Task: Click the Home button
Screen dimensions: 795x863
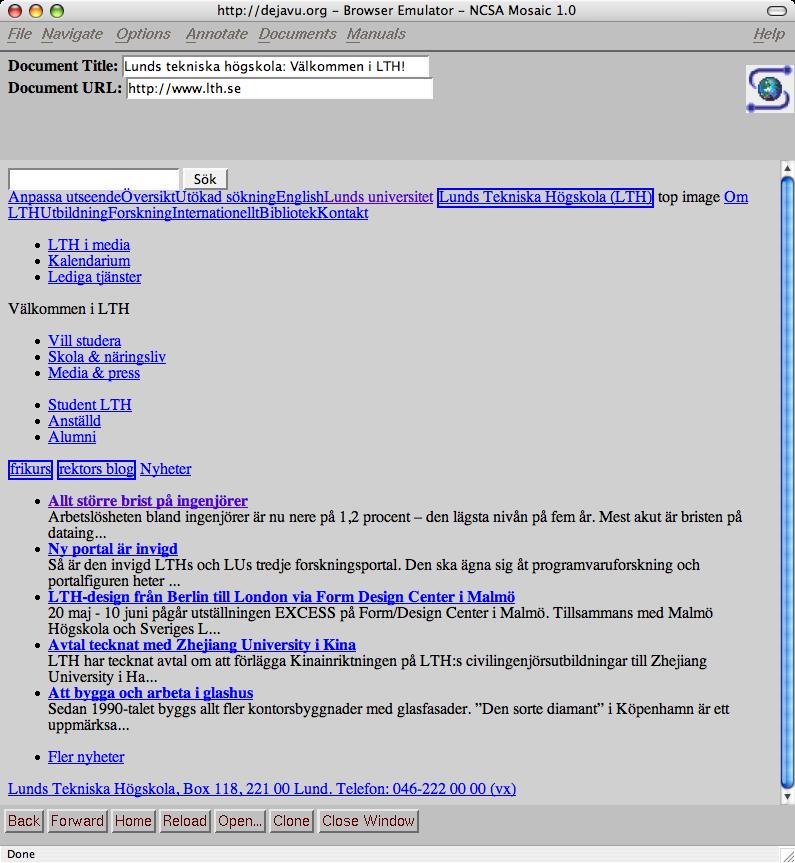Action: [x=133, y=821]
